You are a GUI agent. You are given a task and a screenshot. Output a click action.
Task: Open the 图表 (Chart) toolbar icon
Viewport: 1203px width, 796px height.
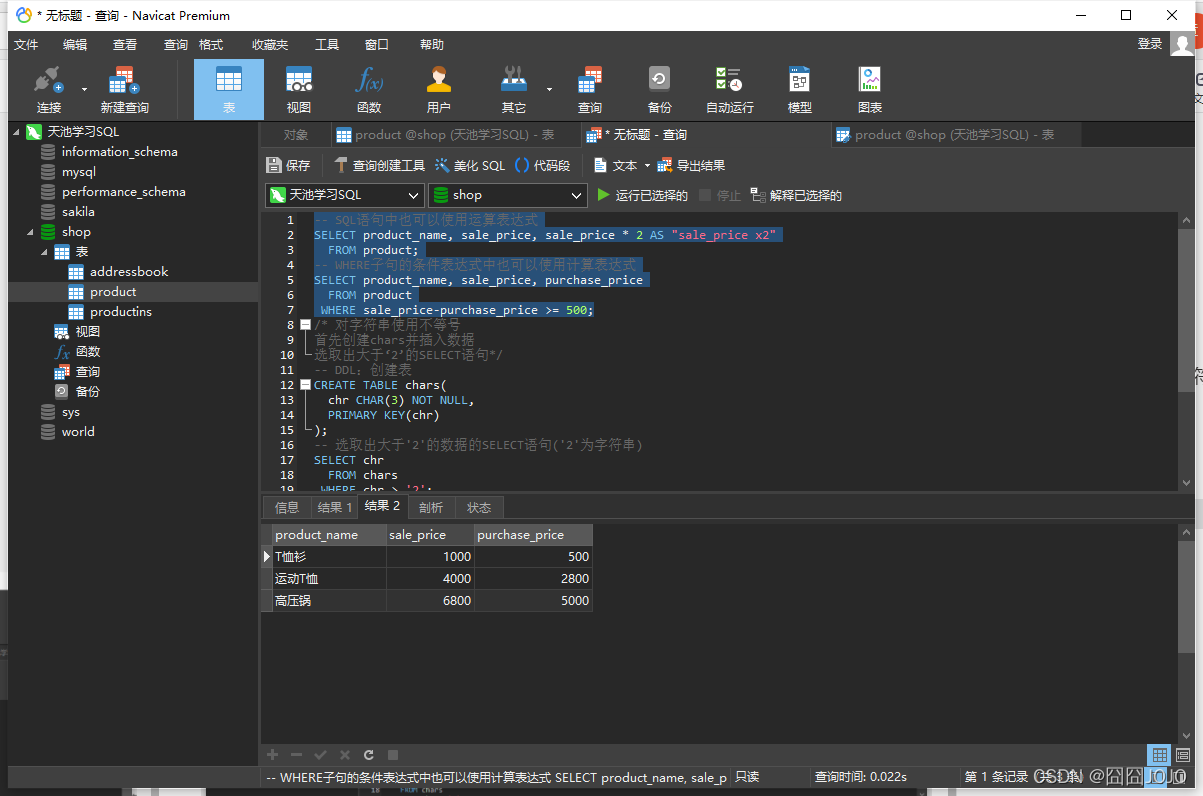[870, 90]
